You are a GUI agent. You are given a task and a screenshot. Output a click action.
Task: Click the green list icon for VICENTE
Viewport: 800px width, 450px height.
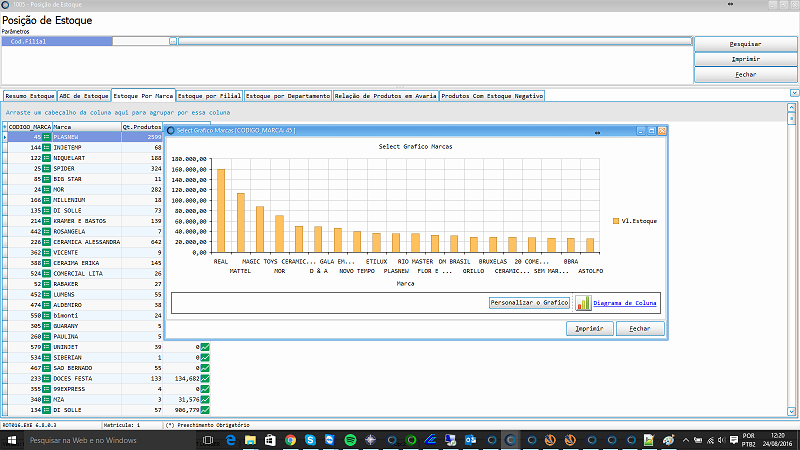pyautogui.click(x=46, y=253)
